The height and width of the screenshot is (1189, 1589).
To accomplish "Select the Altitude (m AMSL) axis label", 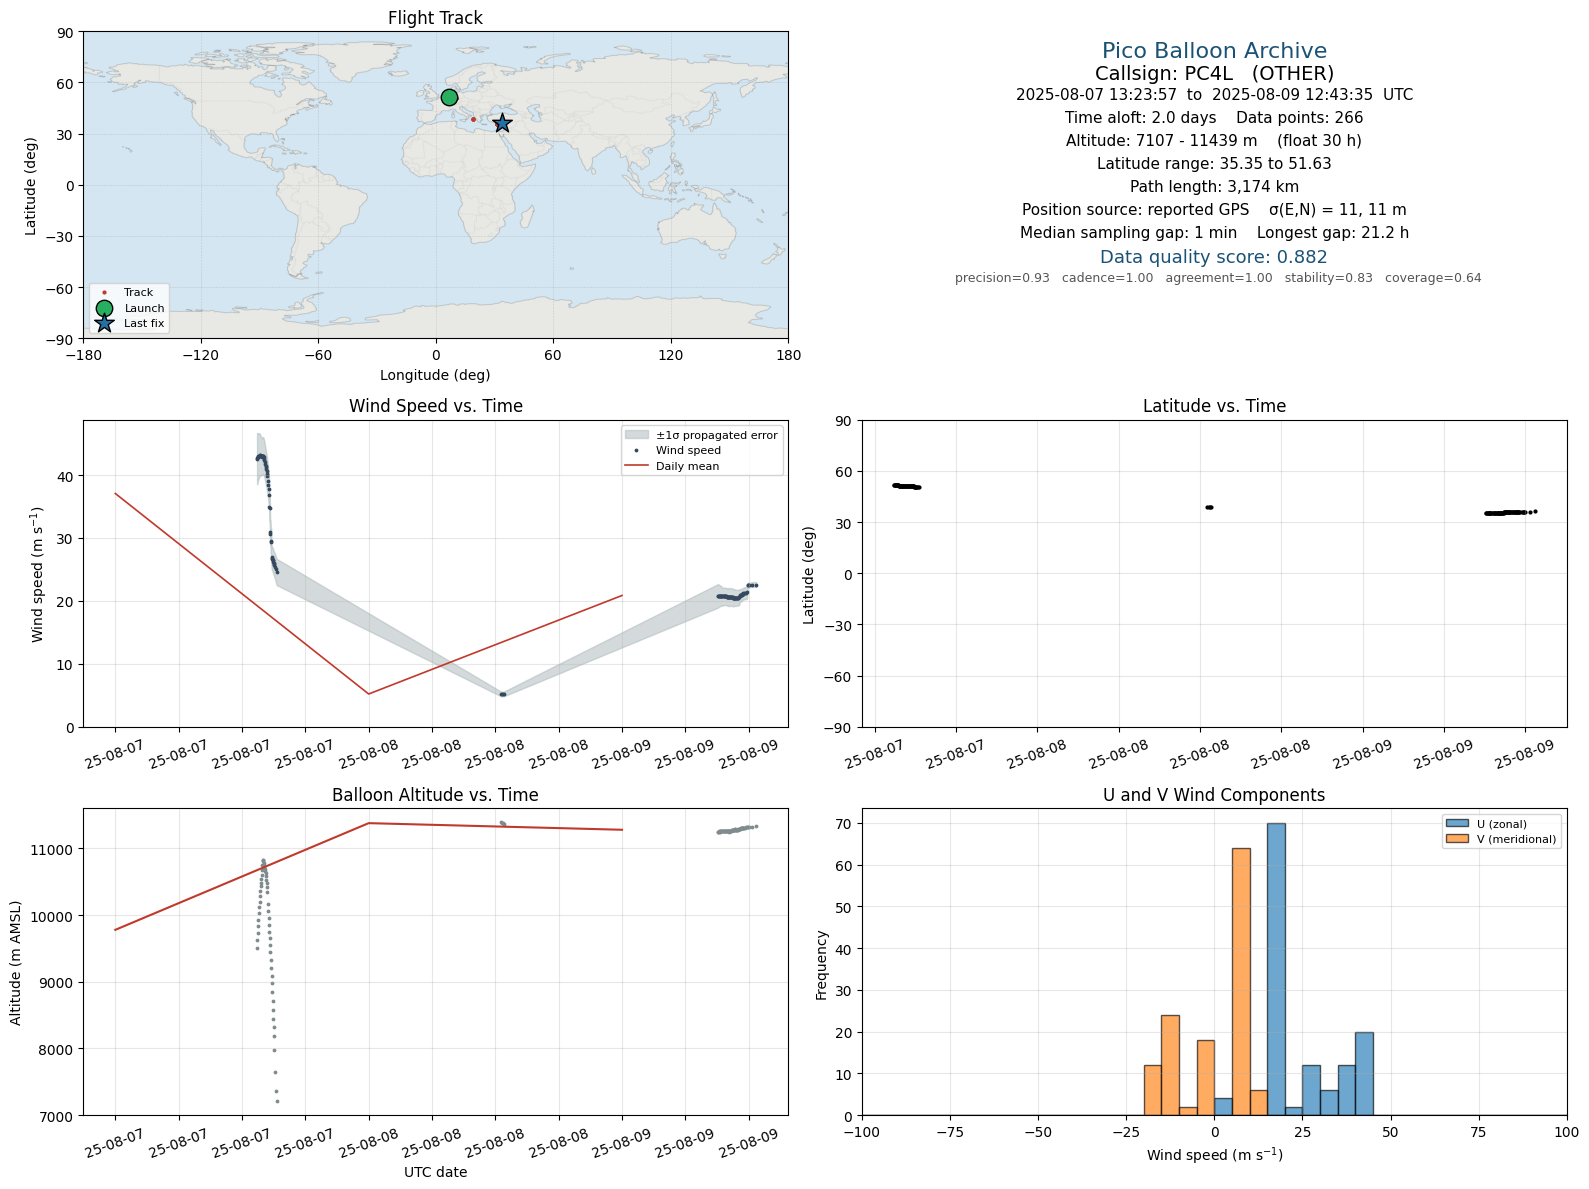I will [16, 962].
